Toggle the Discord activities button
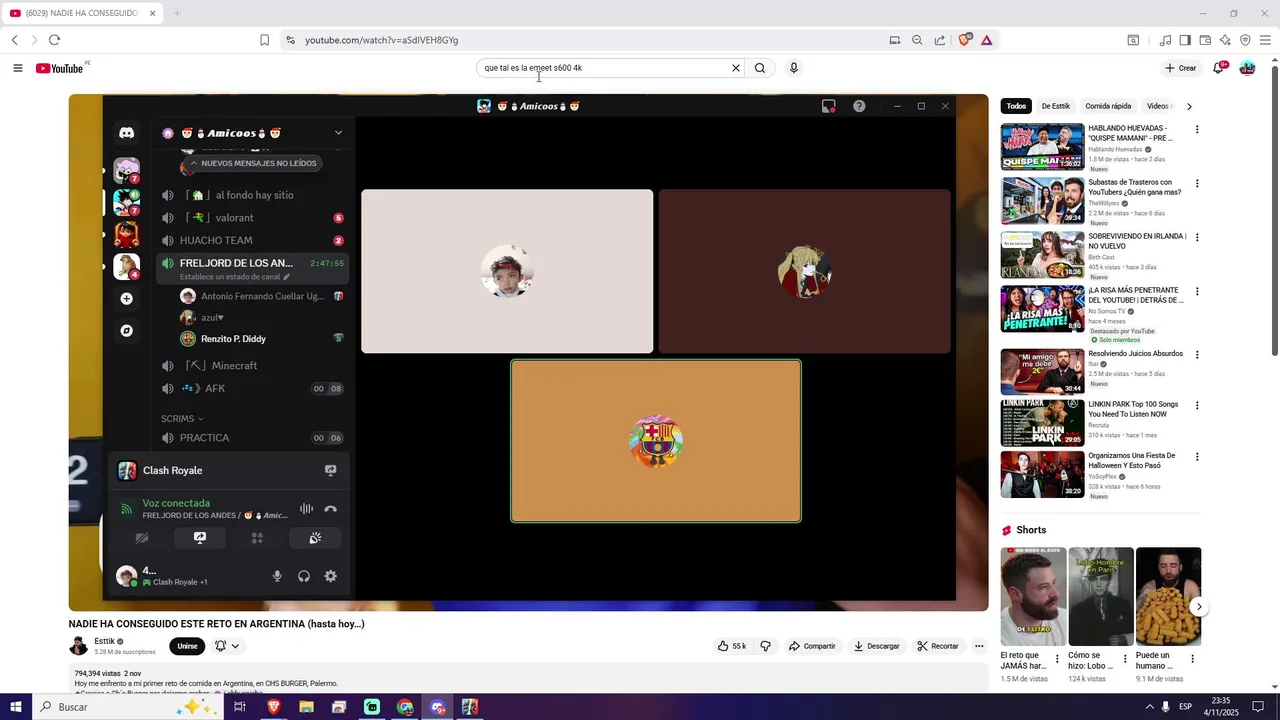Viewport: 1280px width, 720px height. 257,538
